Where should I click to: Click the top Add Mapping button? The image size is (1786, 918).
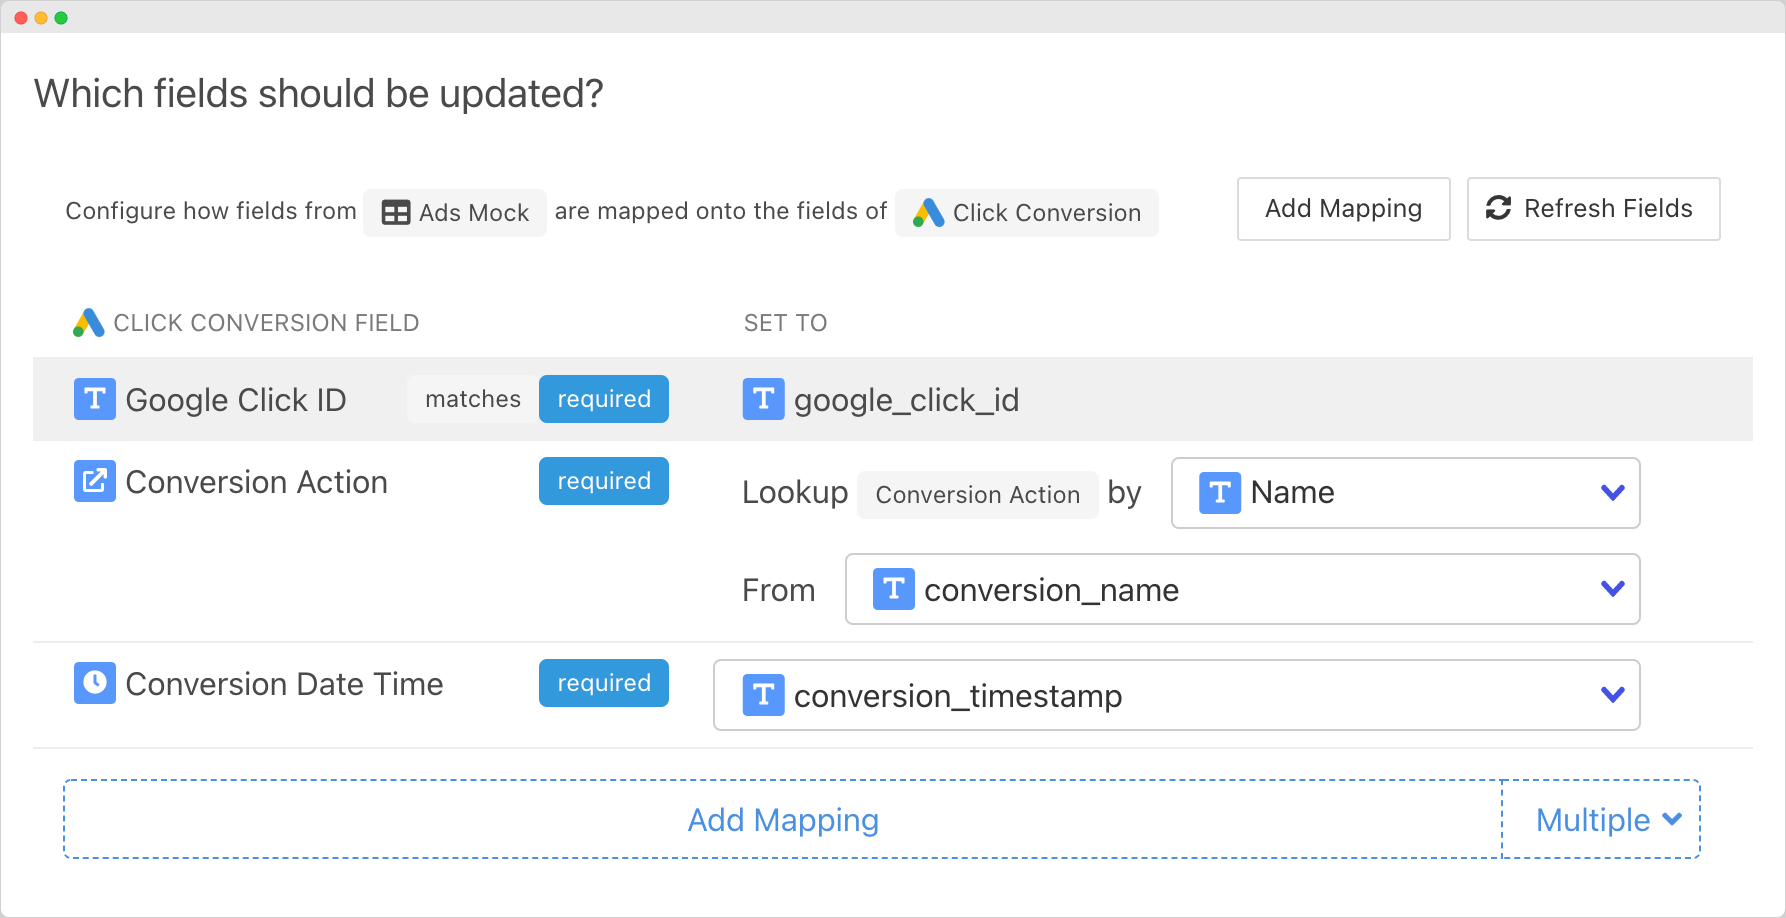point(1342,209)
